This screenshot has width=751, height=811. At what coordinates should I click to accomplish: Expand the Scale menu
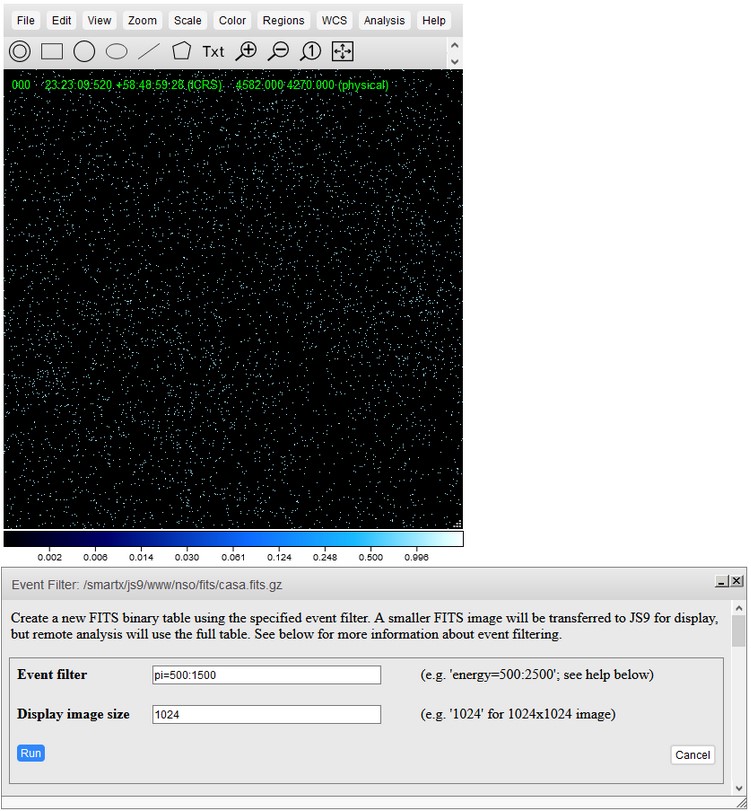coord(187,20)
